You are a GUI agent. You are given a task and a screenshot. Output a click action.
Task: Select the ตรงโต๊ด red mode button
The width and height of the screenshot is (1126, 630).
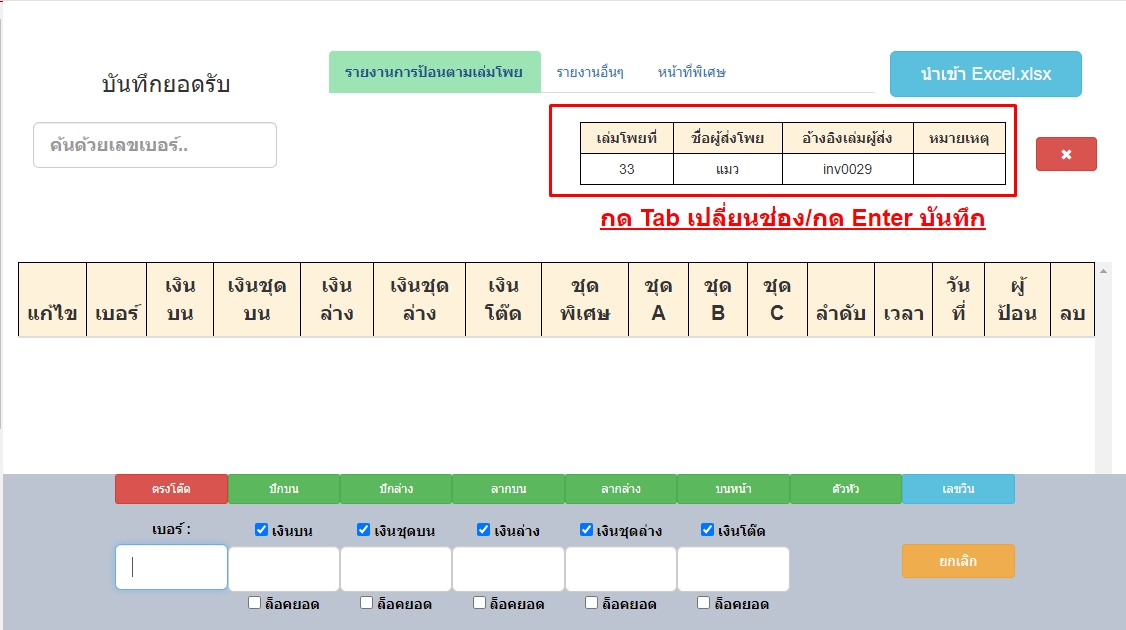[x=171, y=489]
